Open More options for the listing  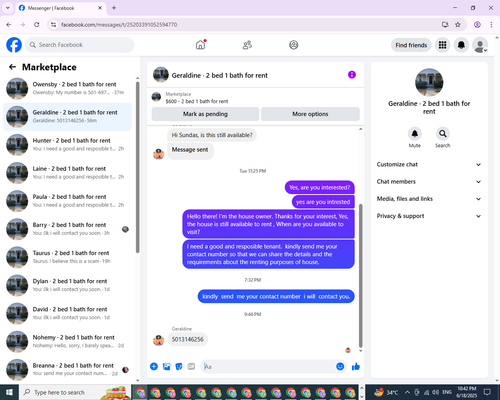point(310,114)
